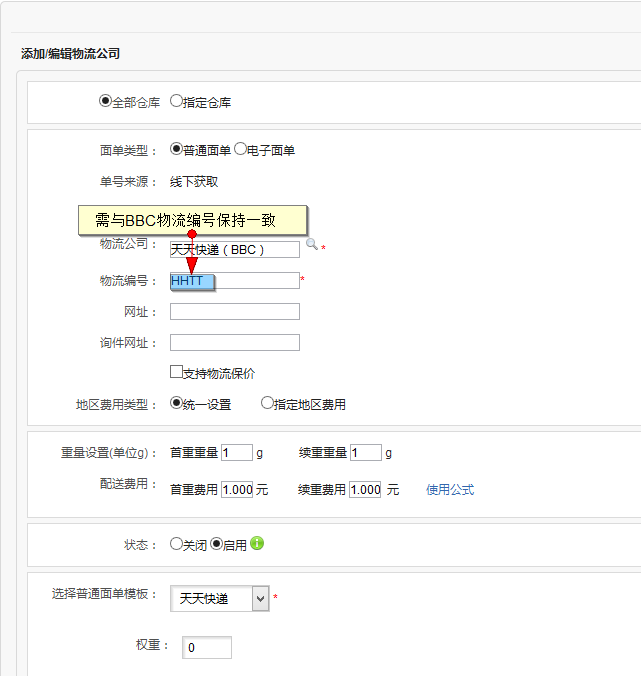Click the 面单类型 label
The image size is (641, 676).
(128, 151)
